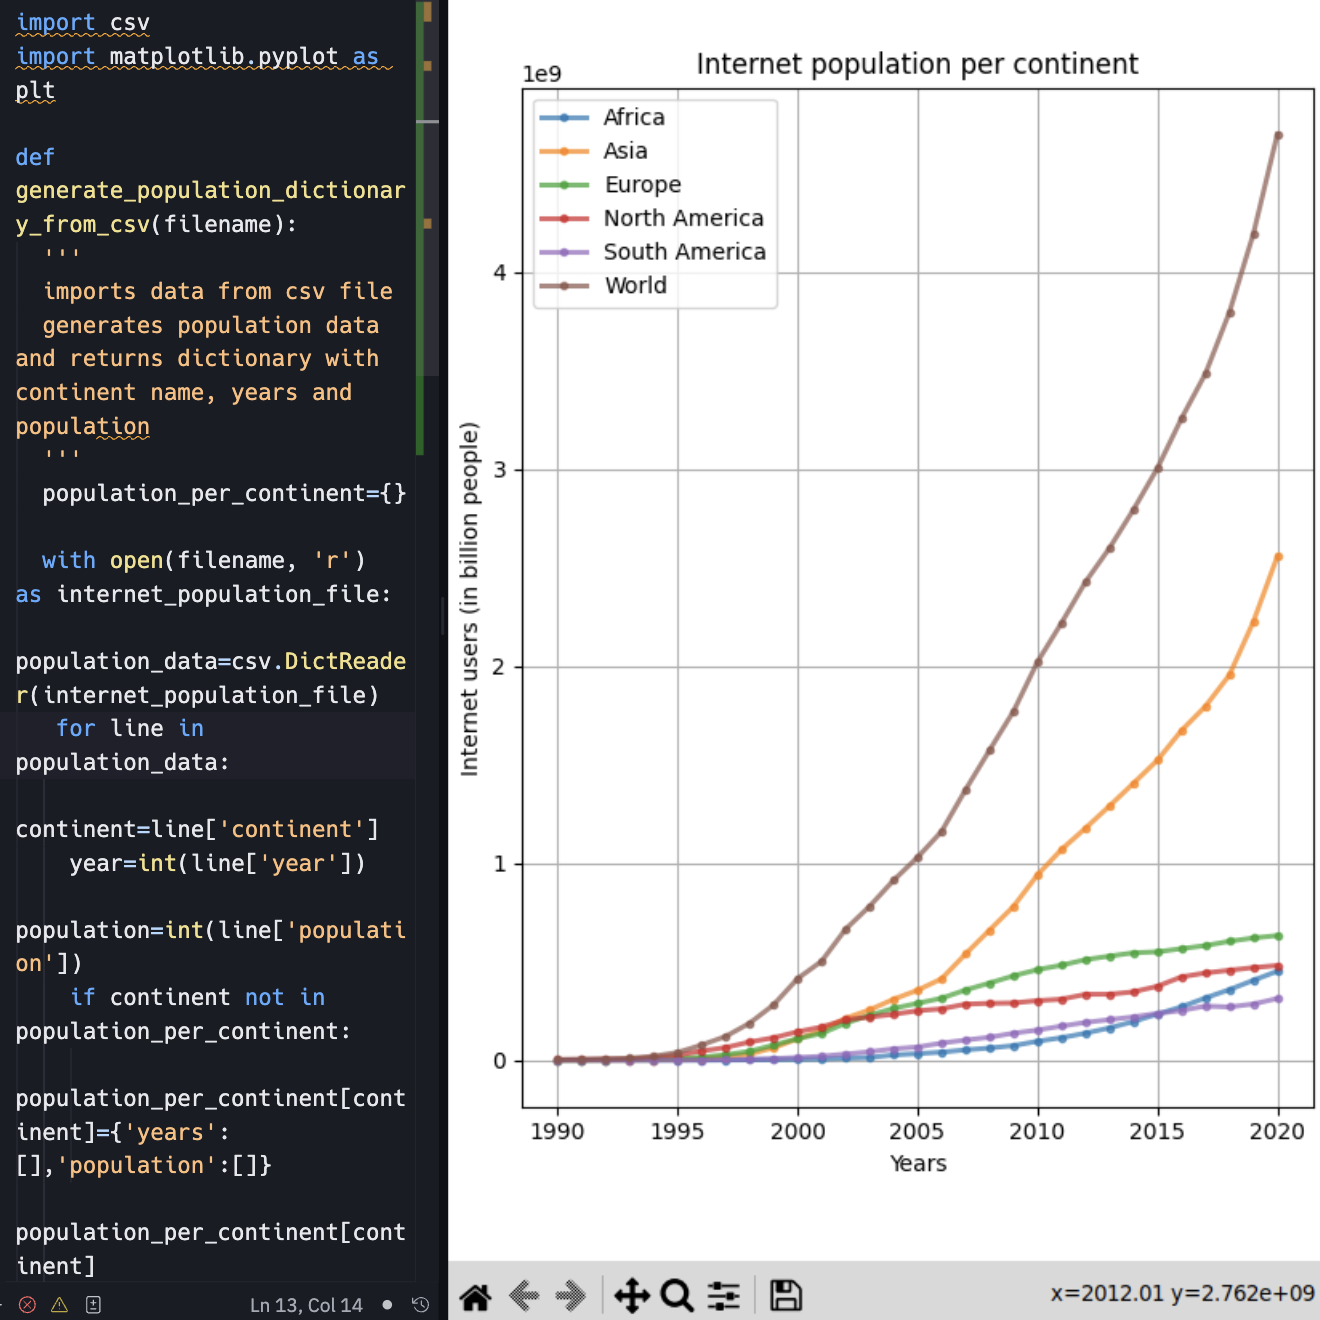Click the North America legend label

684,218
